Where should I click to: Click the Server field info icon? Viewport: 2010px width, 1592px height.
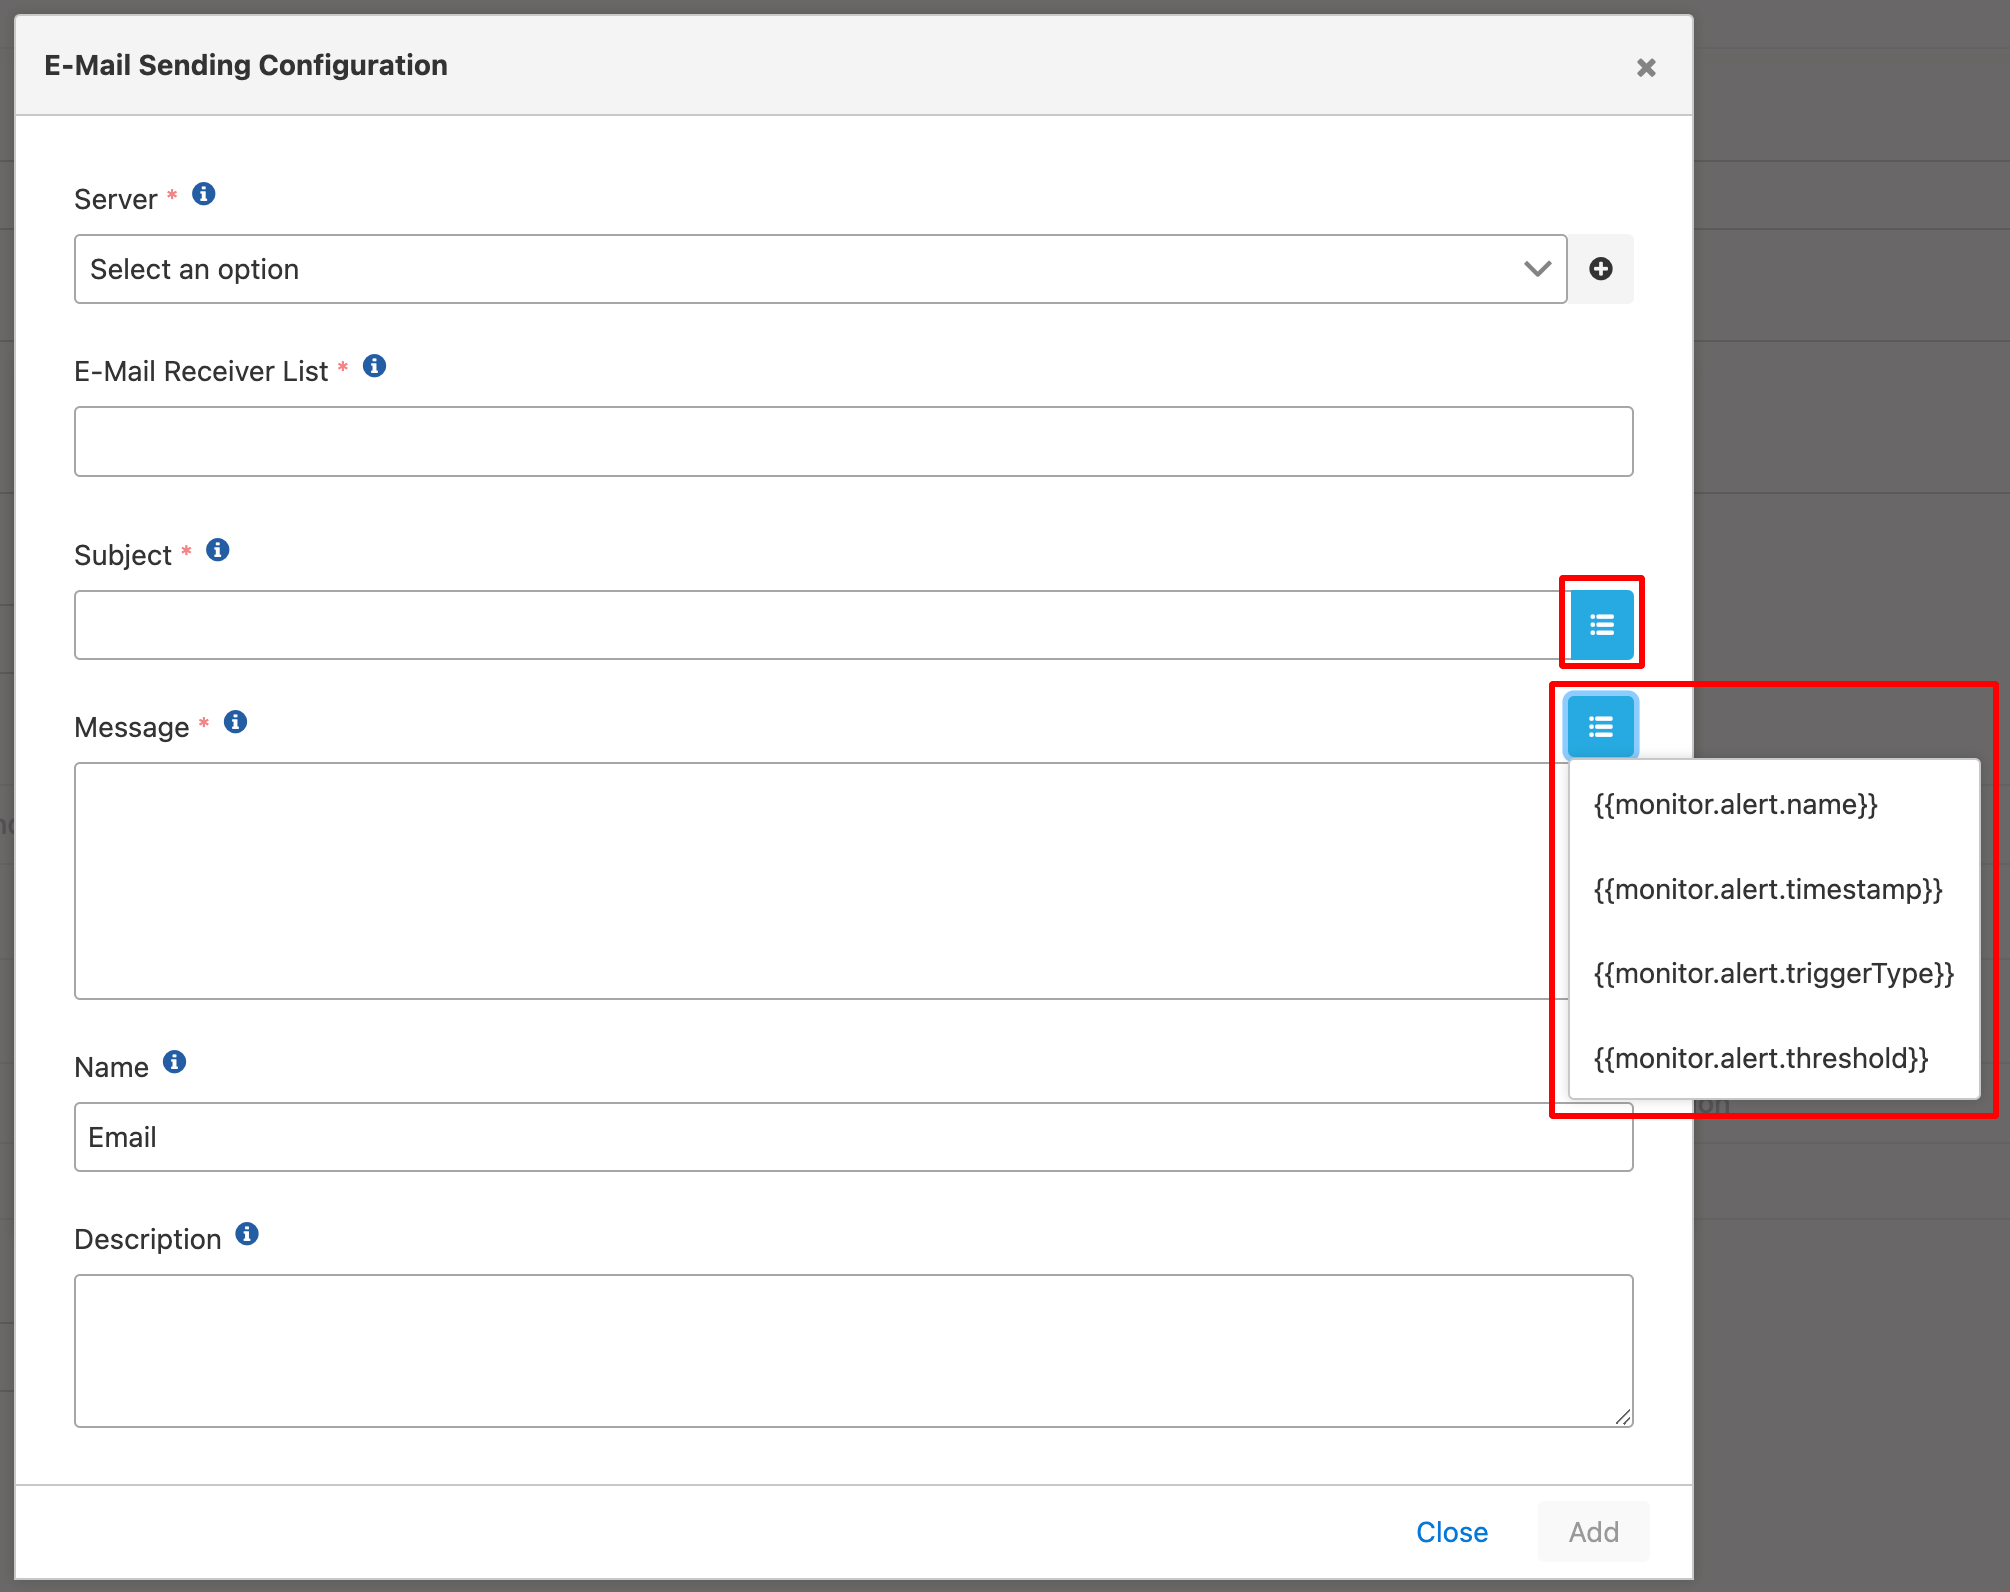point(204,194)
